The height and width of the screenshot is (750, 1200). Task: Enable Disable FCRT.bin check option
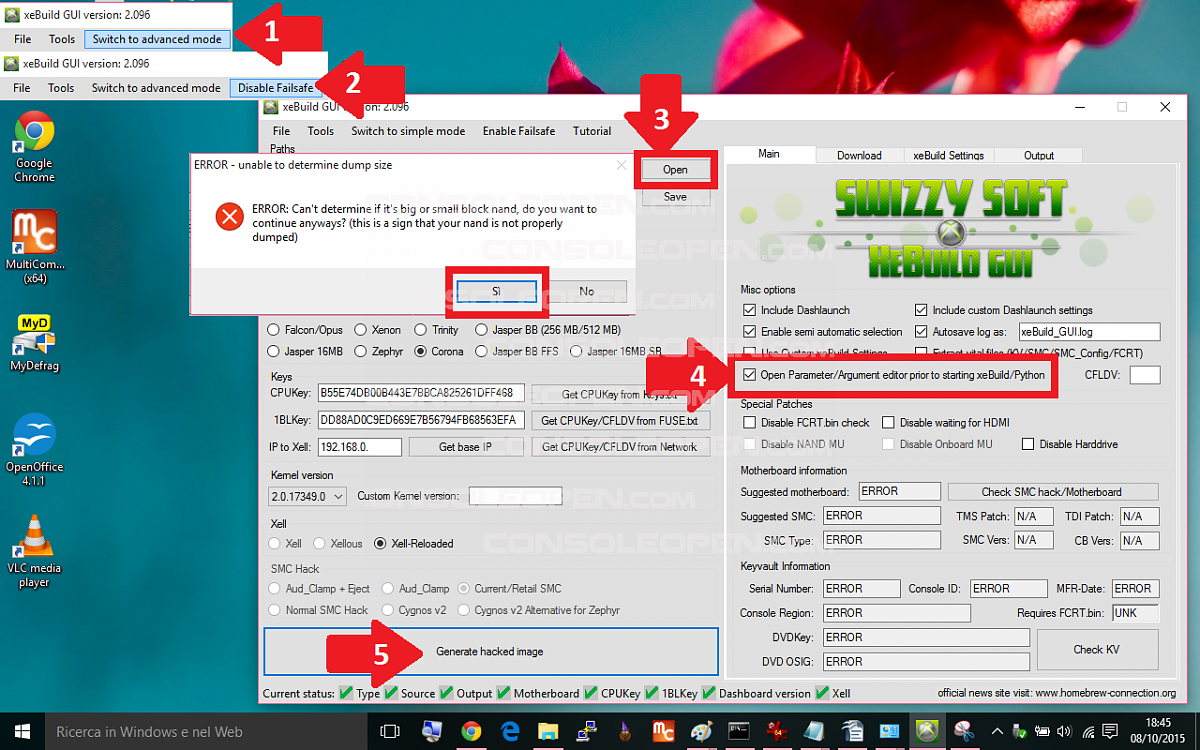[750, 423]
